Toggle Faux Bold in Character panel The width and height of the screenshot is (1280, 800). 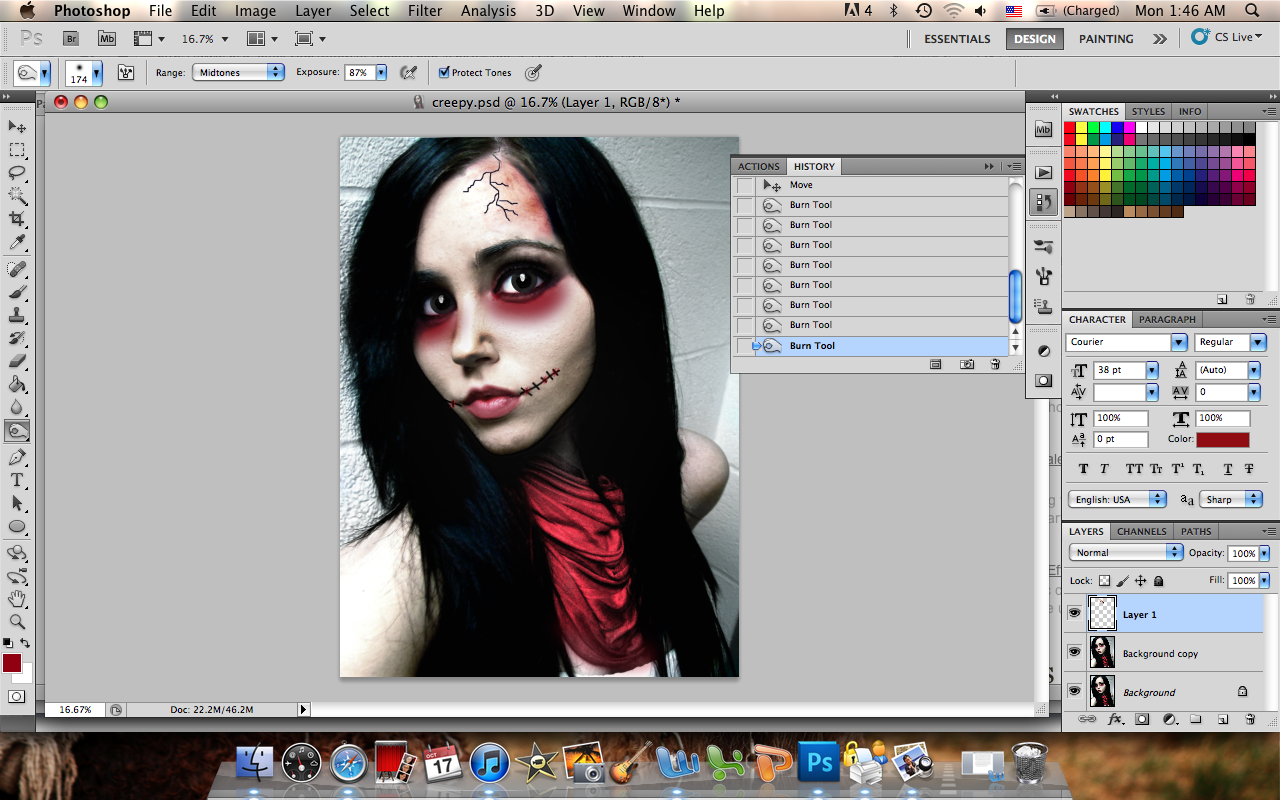[x=1083, y=469]
